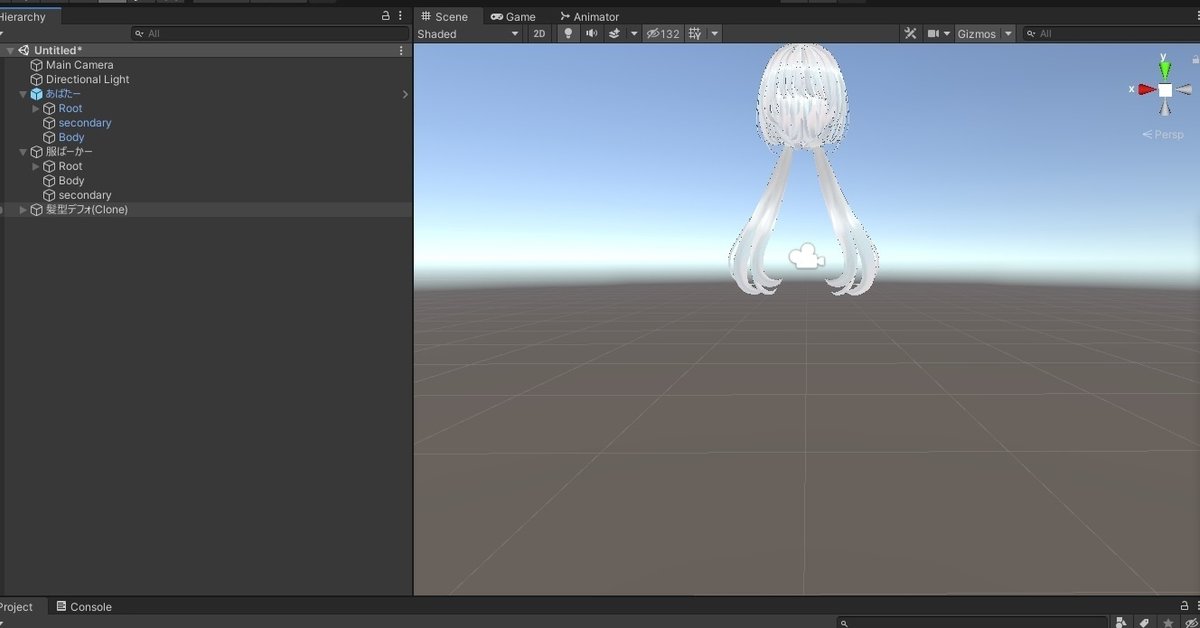Open the Gizmos button menu

click(x=980, y=33)
